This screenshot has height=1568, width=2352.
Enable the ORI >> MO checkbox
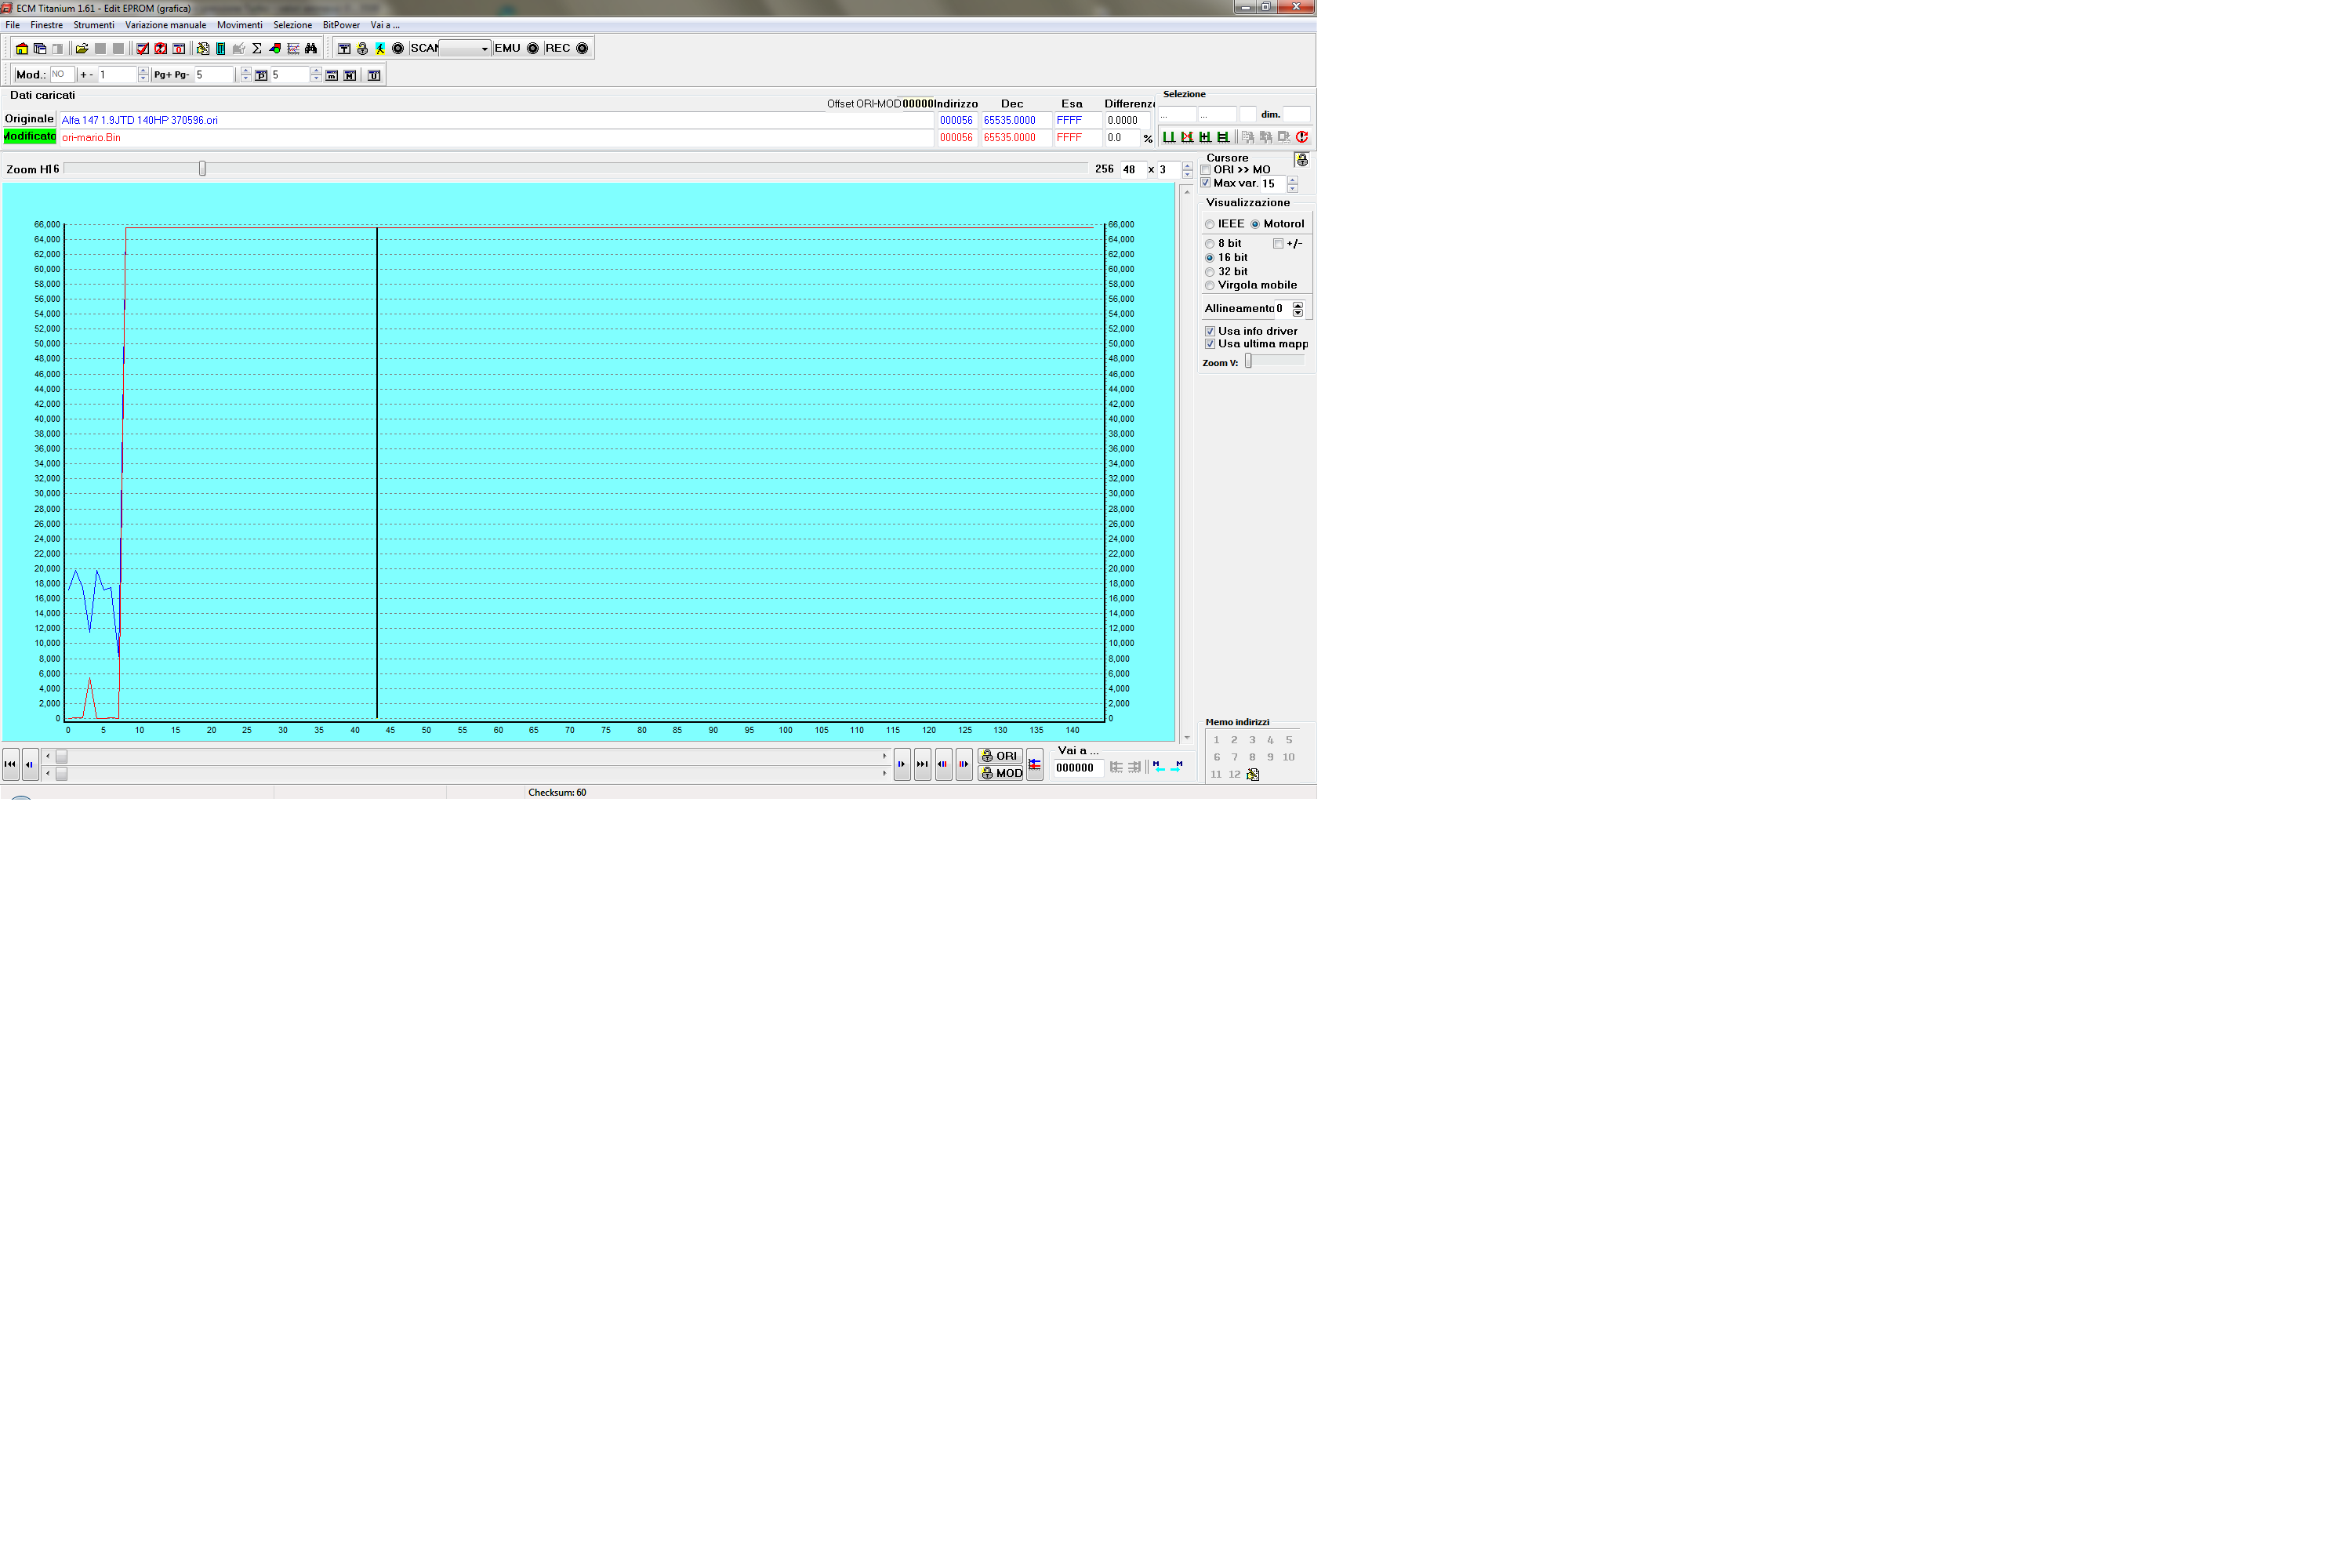click(x=1206, y=170)
